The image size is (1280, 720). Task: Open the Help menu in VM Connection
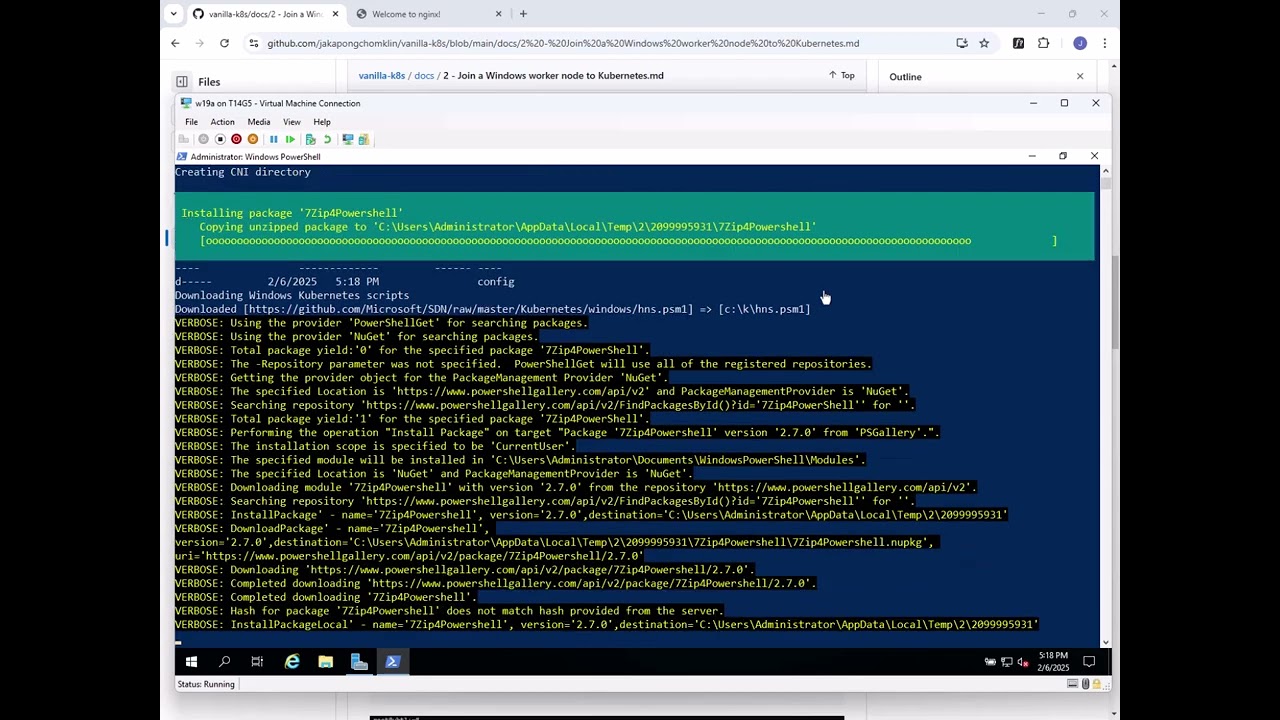(322, 122)
